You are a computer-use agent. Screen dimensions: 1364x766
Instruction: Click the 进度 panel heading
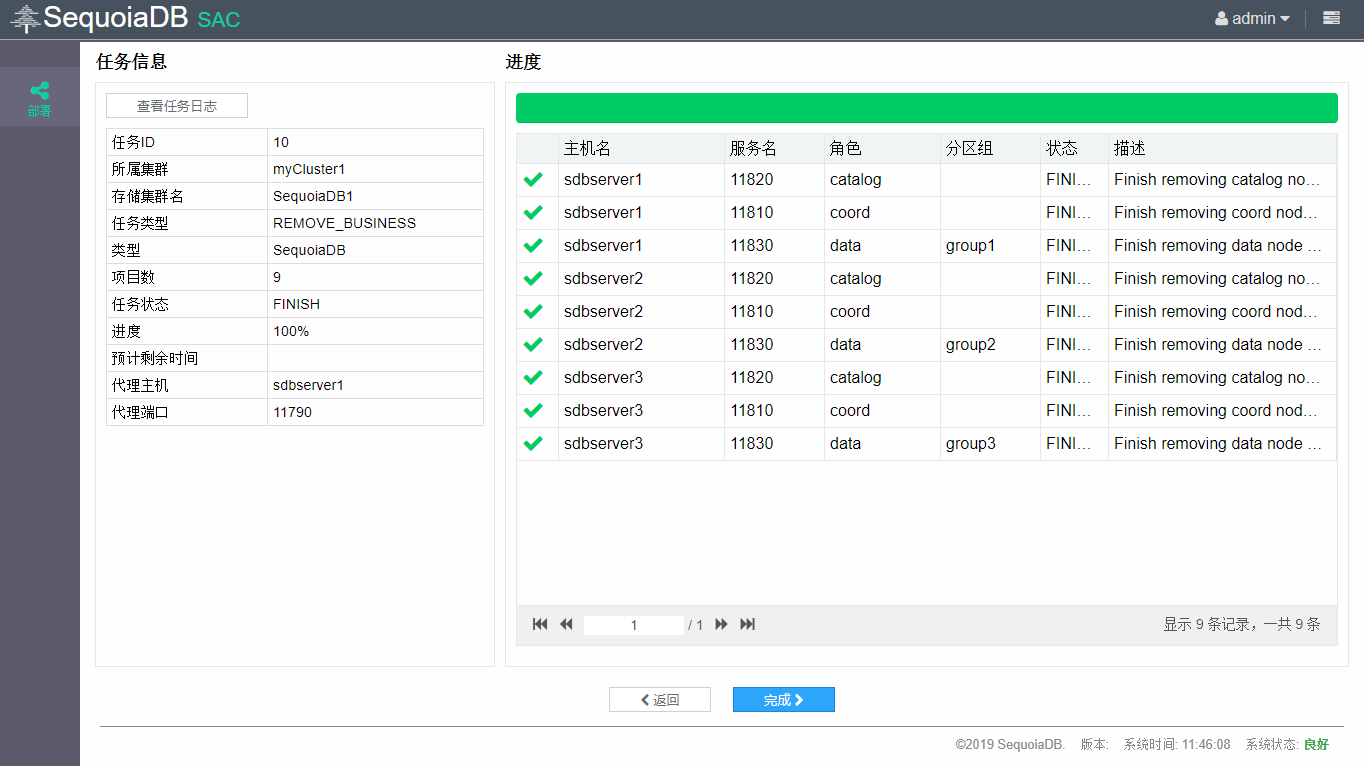coord(523,62)
